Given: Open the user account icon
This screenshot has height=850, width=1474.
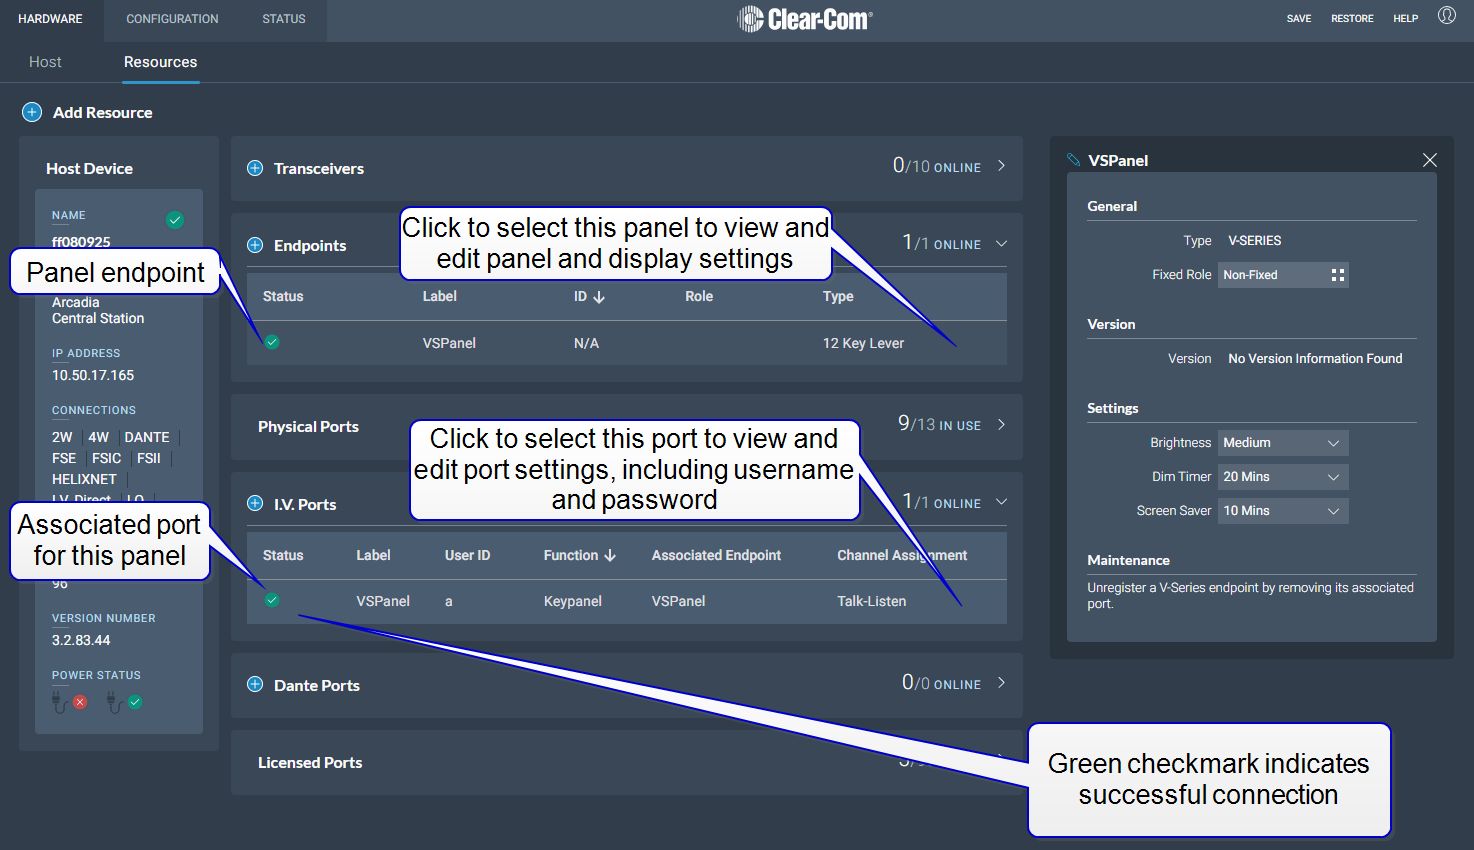Looking at the screenshot, I should pos(1446,16).
